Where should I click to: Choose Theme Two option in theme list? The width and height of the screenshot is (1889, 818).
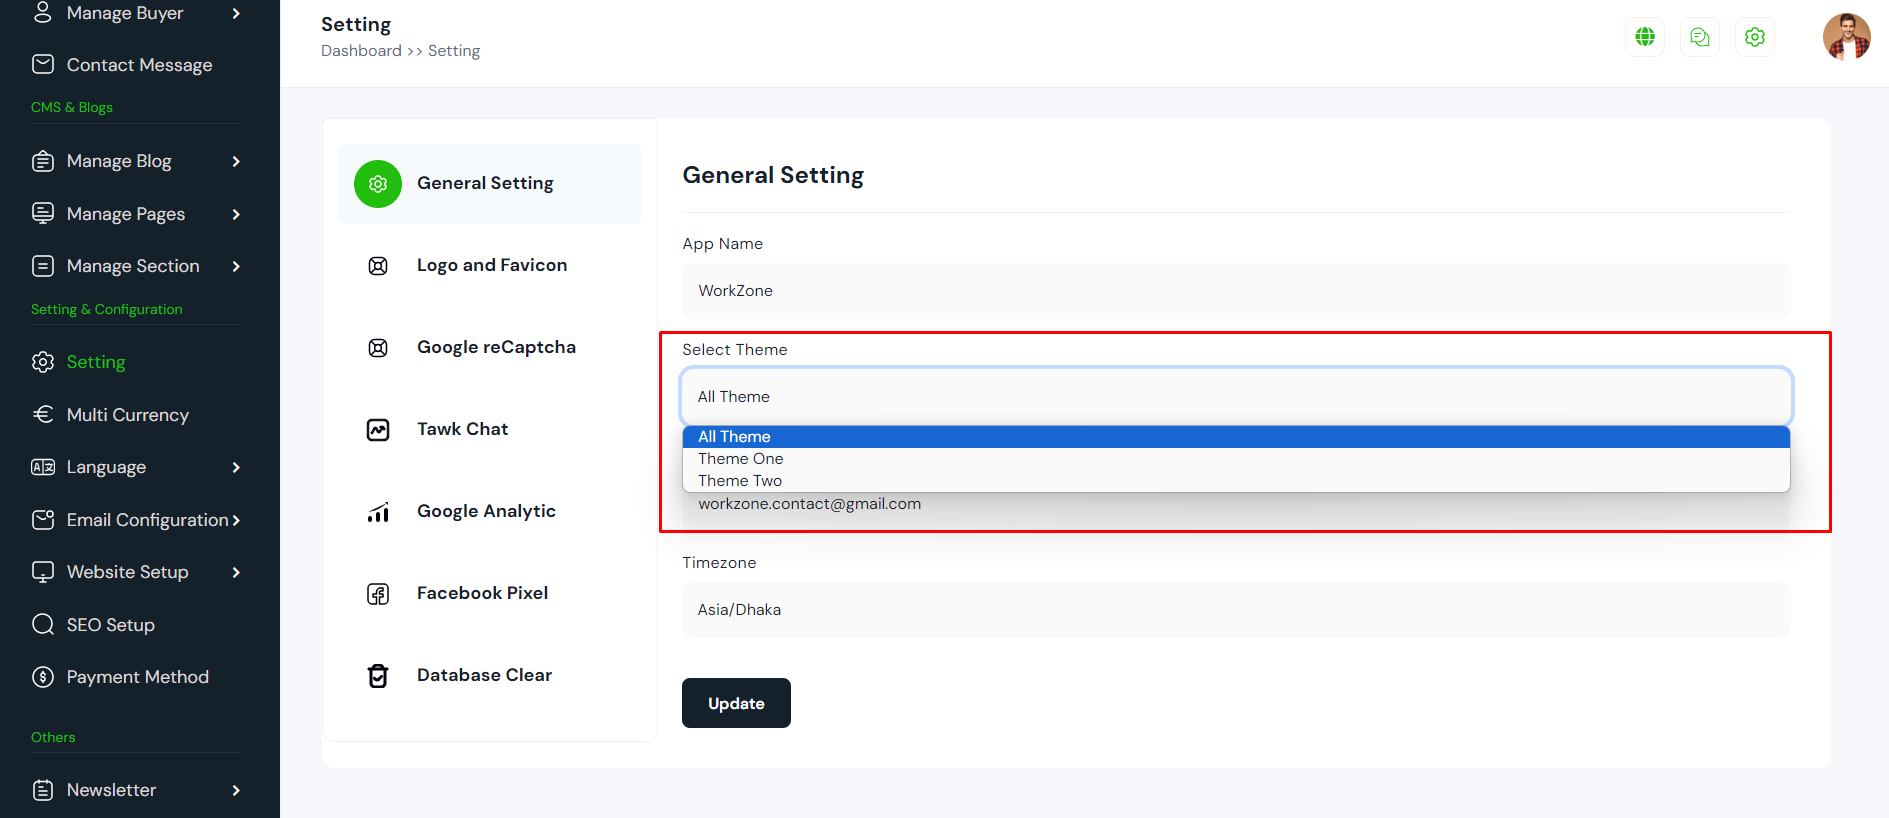pyautogui.click(x=740, y=481)
